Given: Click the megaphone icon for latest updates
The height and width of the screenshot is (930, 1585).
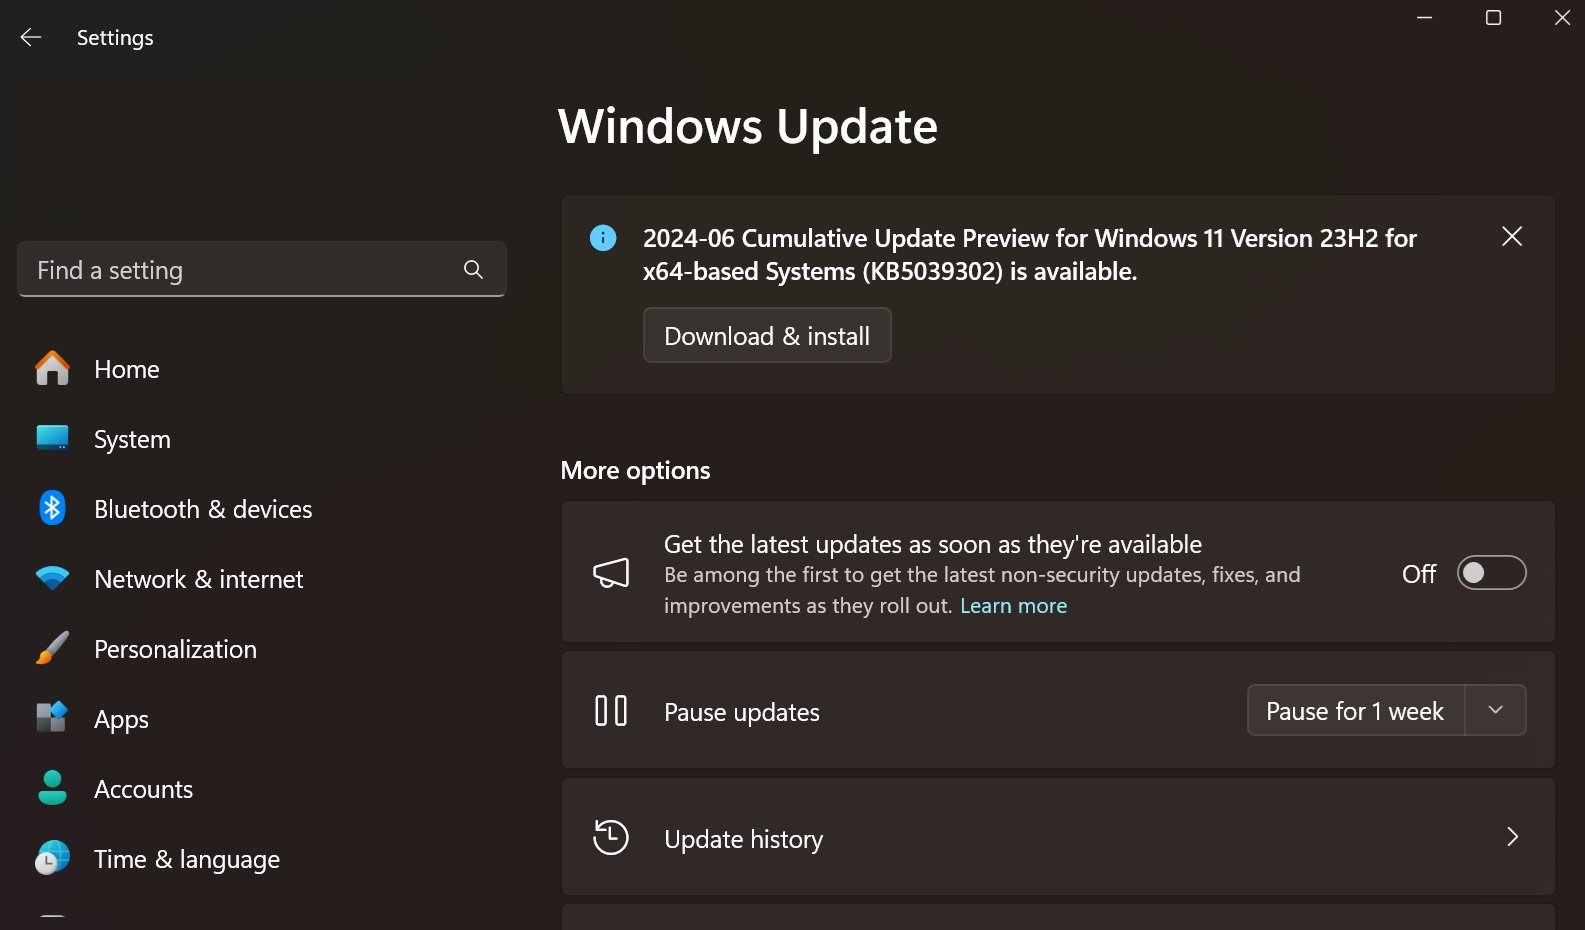Looking at the screenshot, I should point(611,572).
